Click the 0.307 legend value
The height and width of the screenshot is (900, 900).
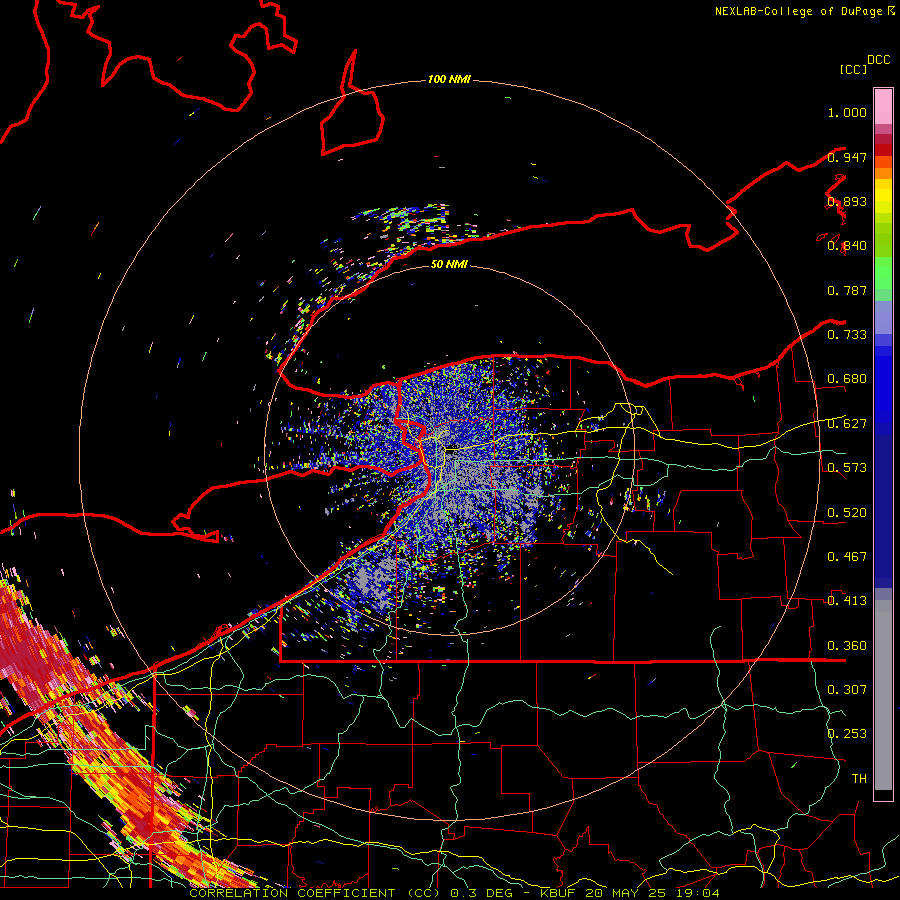847,690
